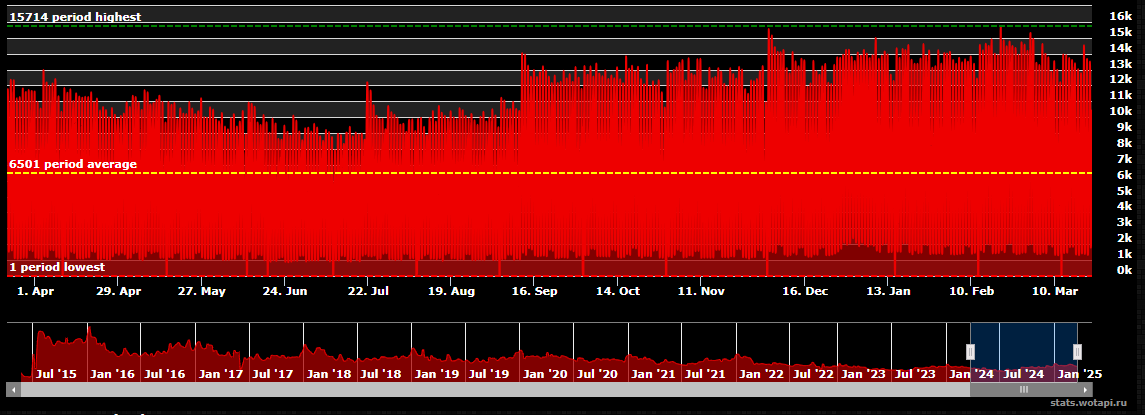The width and height of the screenshot is (1145, 415).
Task: Jump to Jan '18 in the navigator
Action: pyautogui.click(x=328, y=374)
